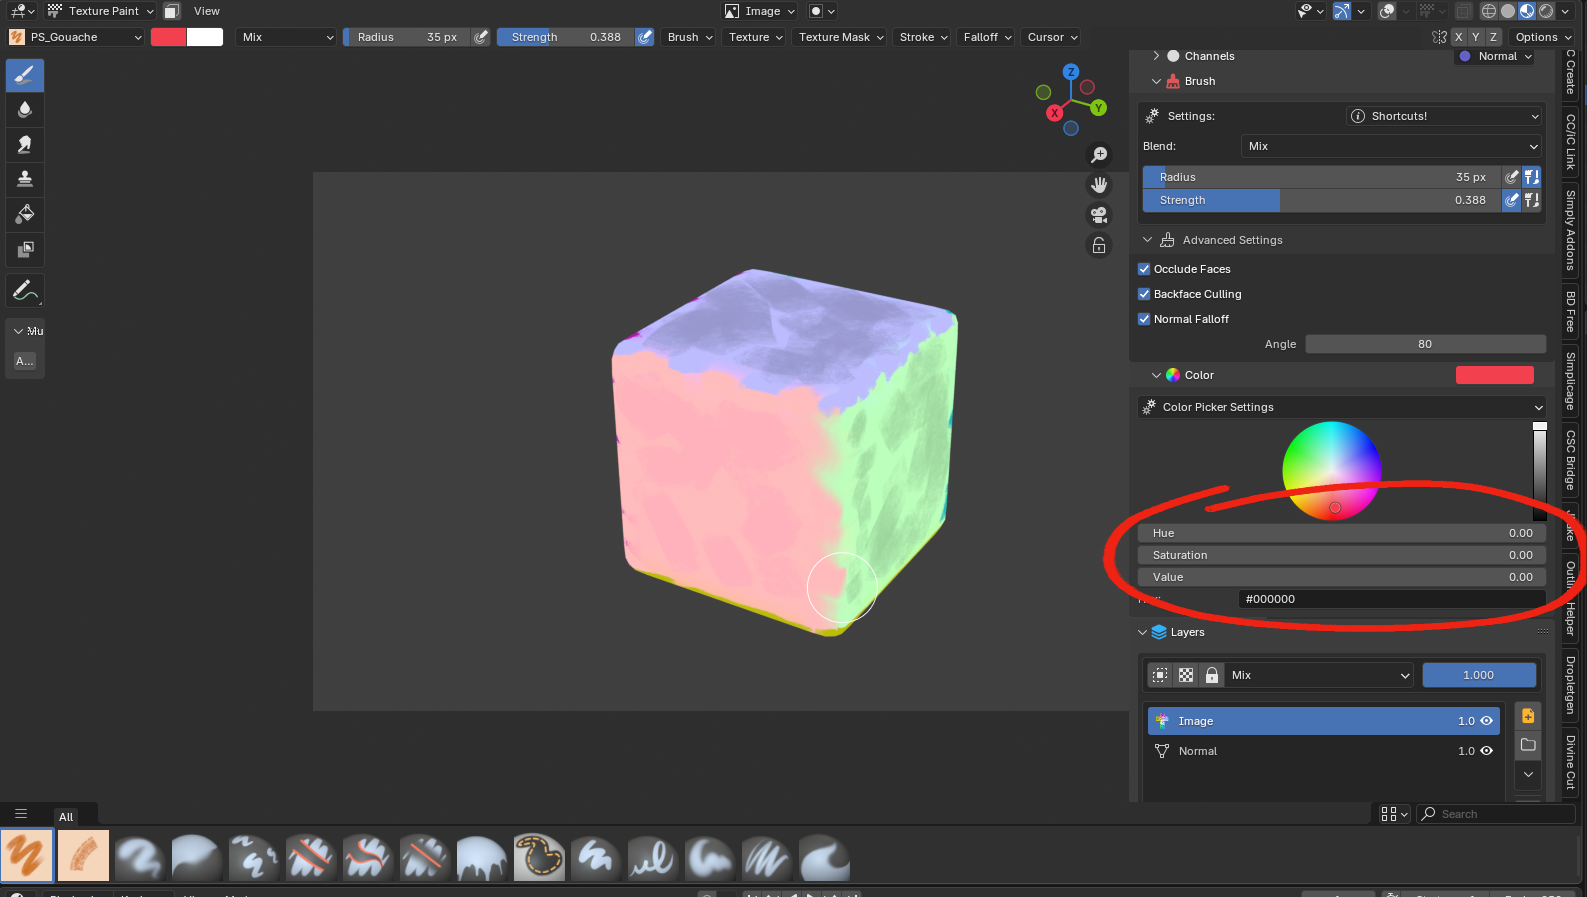
Task: Toggle the Normal Falloff checkbox
Action: pos(1144,319)
